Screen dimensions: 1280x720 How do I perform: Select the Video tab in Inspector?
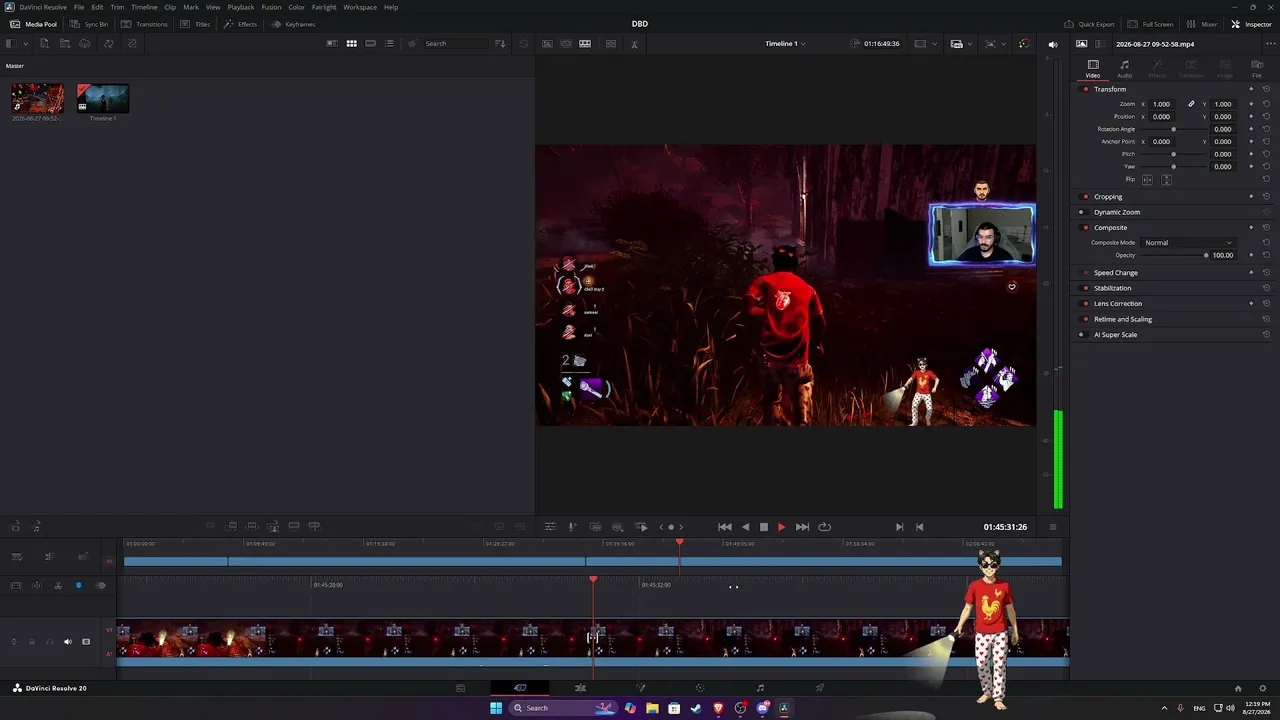1093,69
